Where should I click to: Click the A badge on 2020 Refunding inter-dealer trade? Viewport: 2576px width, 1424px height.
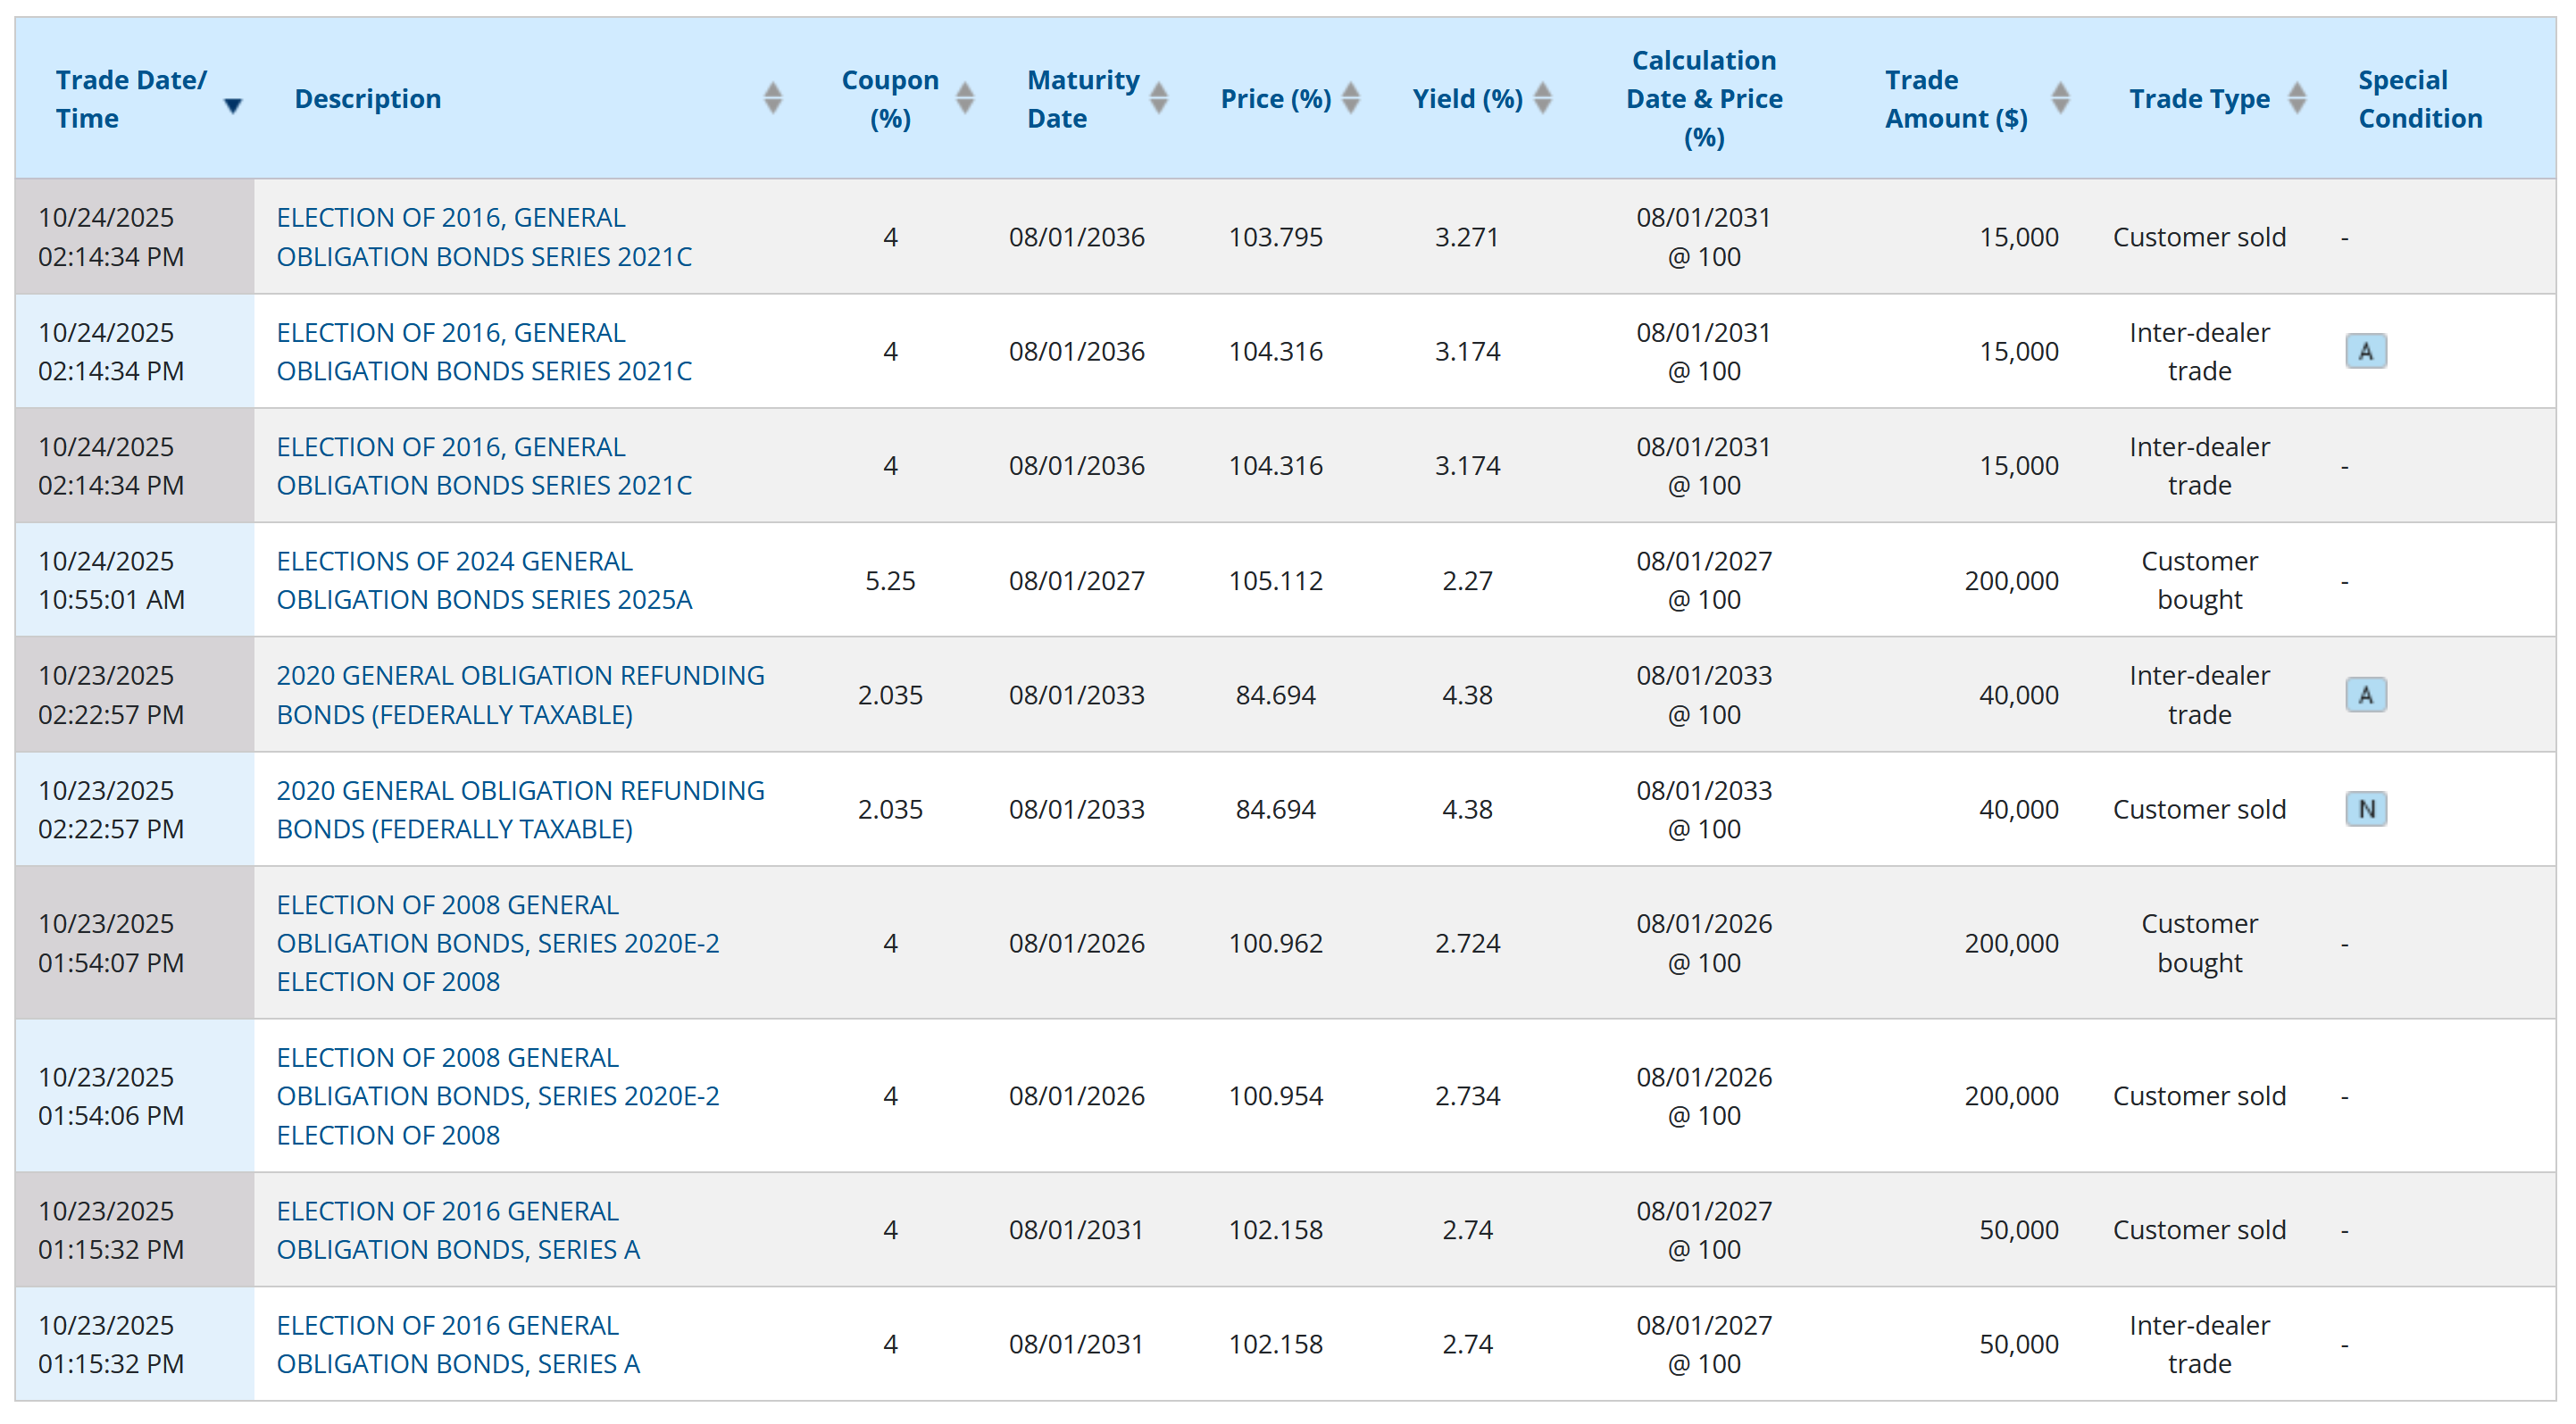[2365, 695]
